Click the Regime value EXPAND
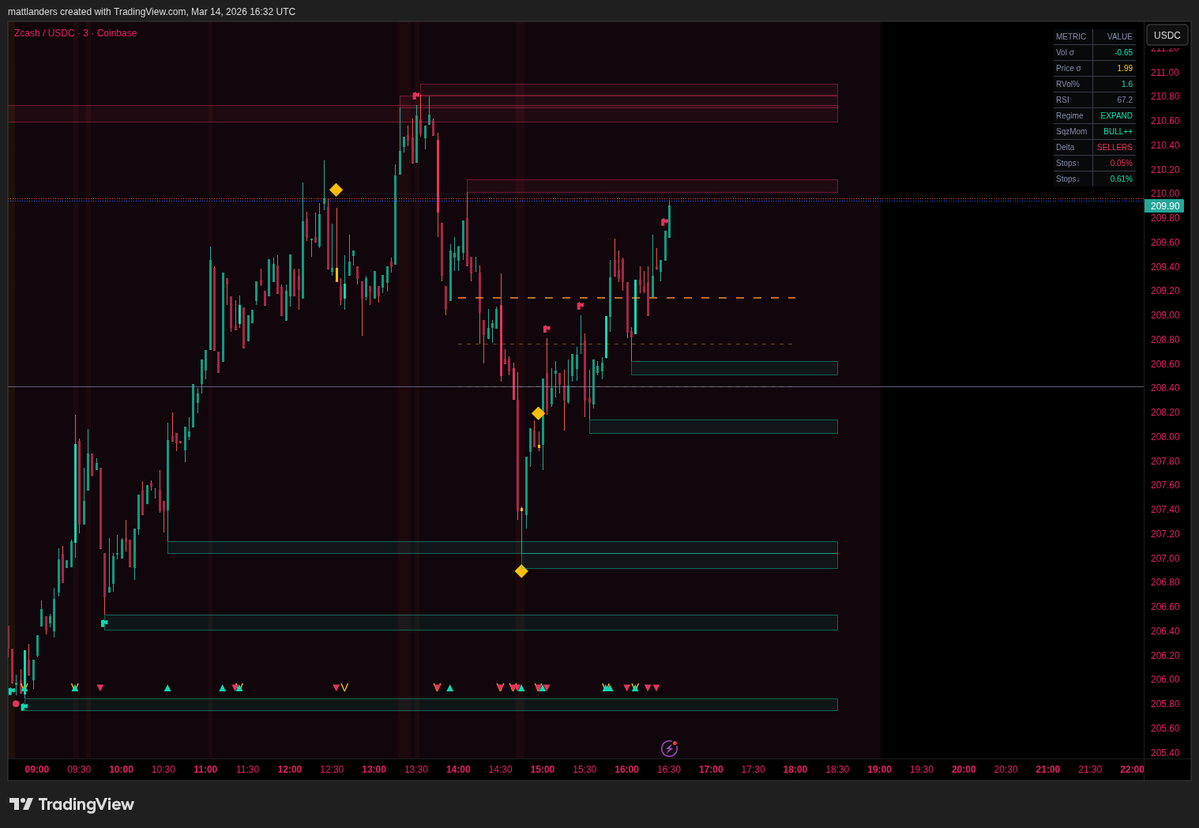 point(1116,115)
